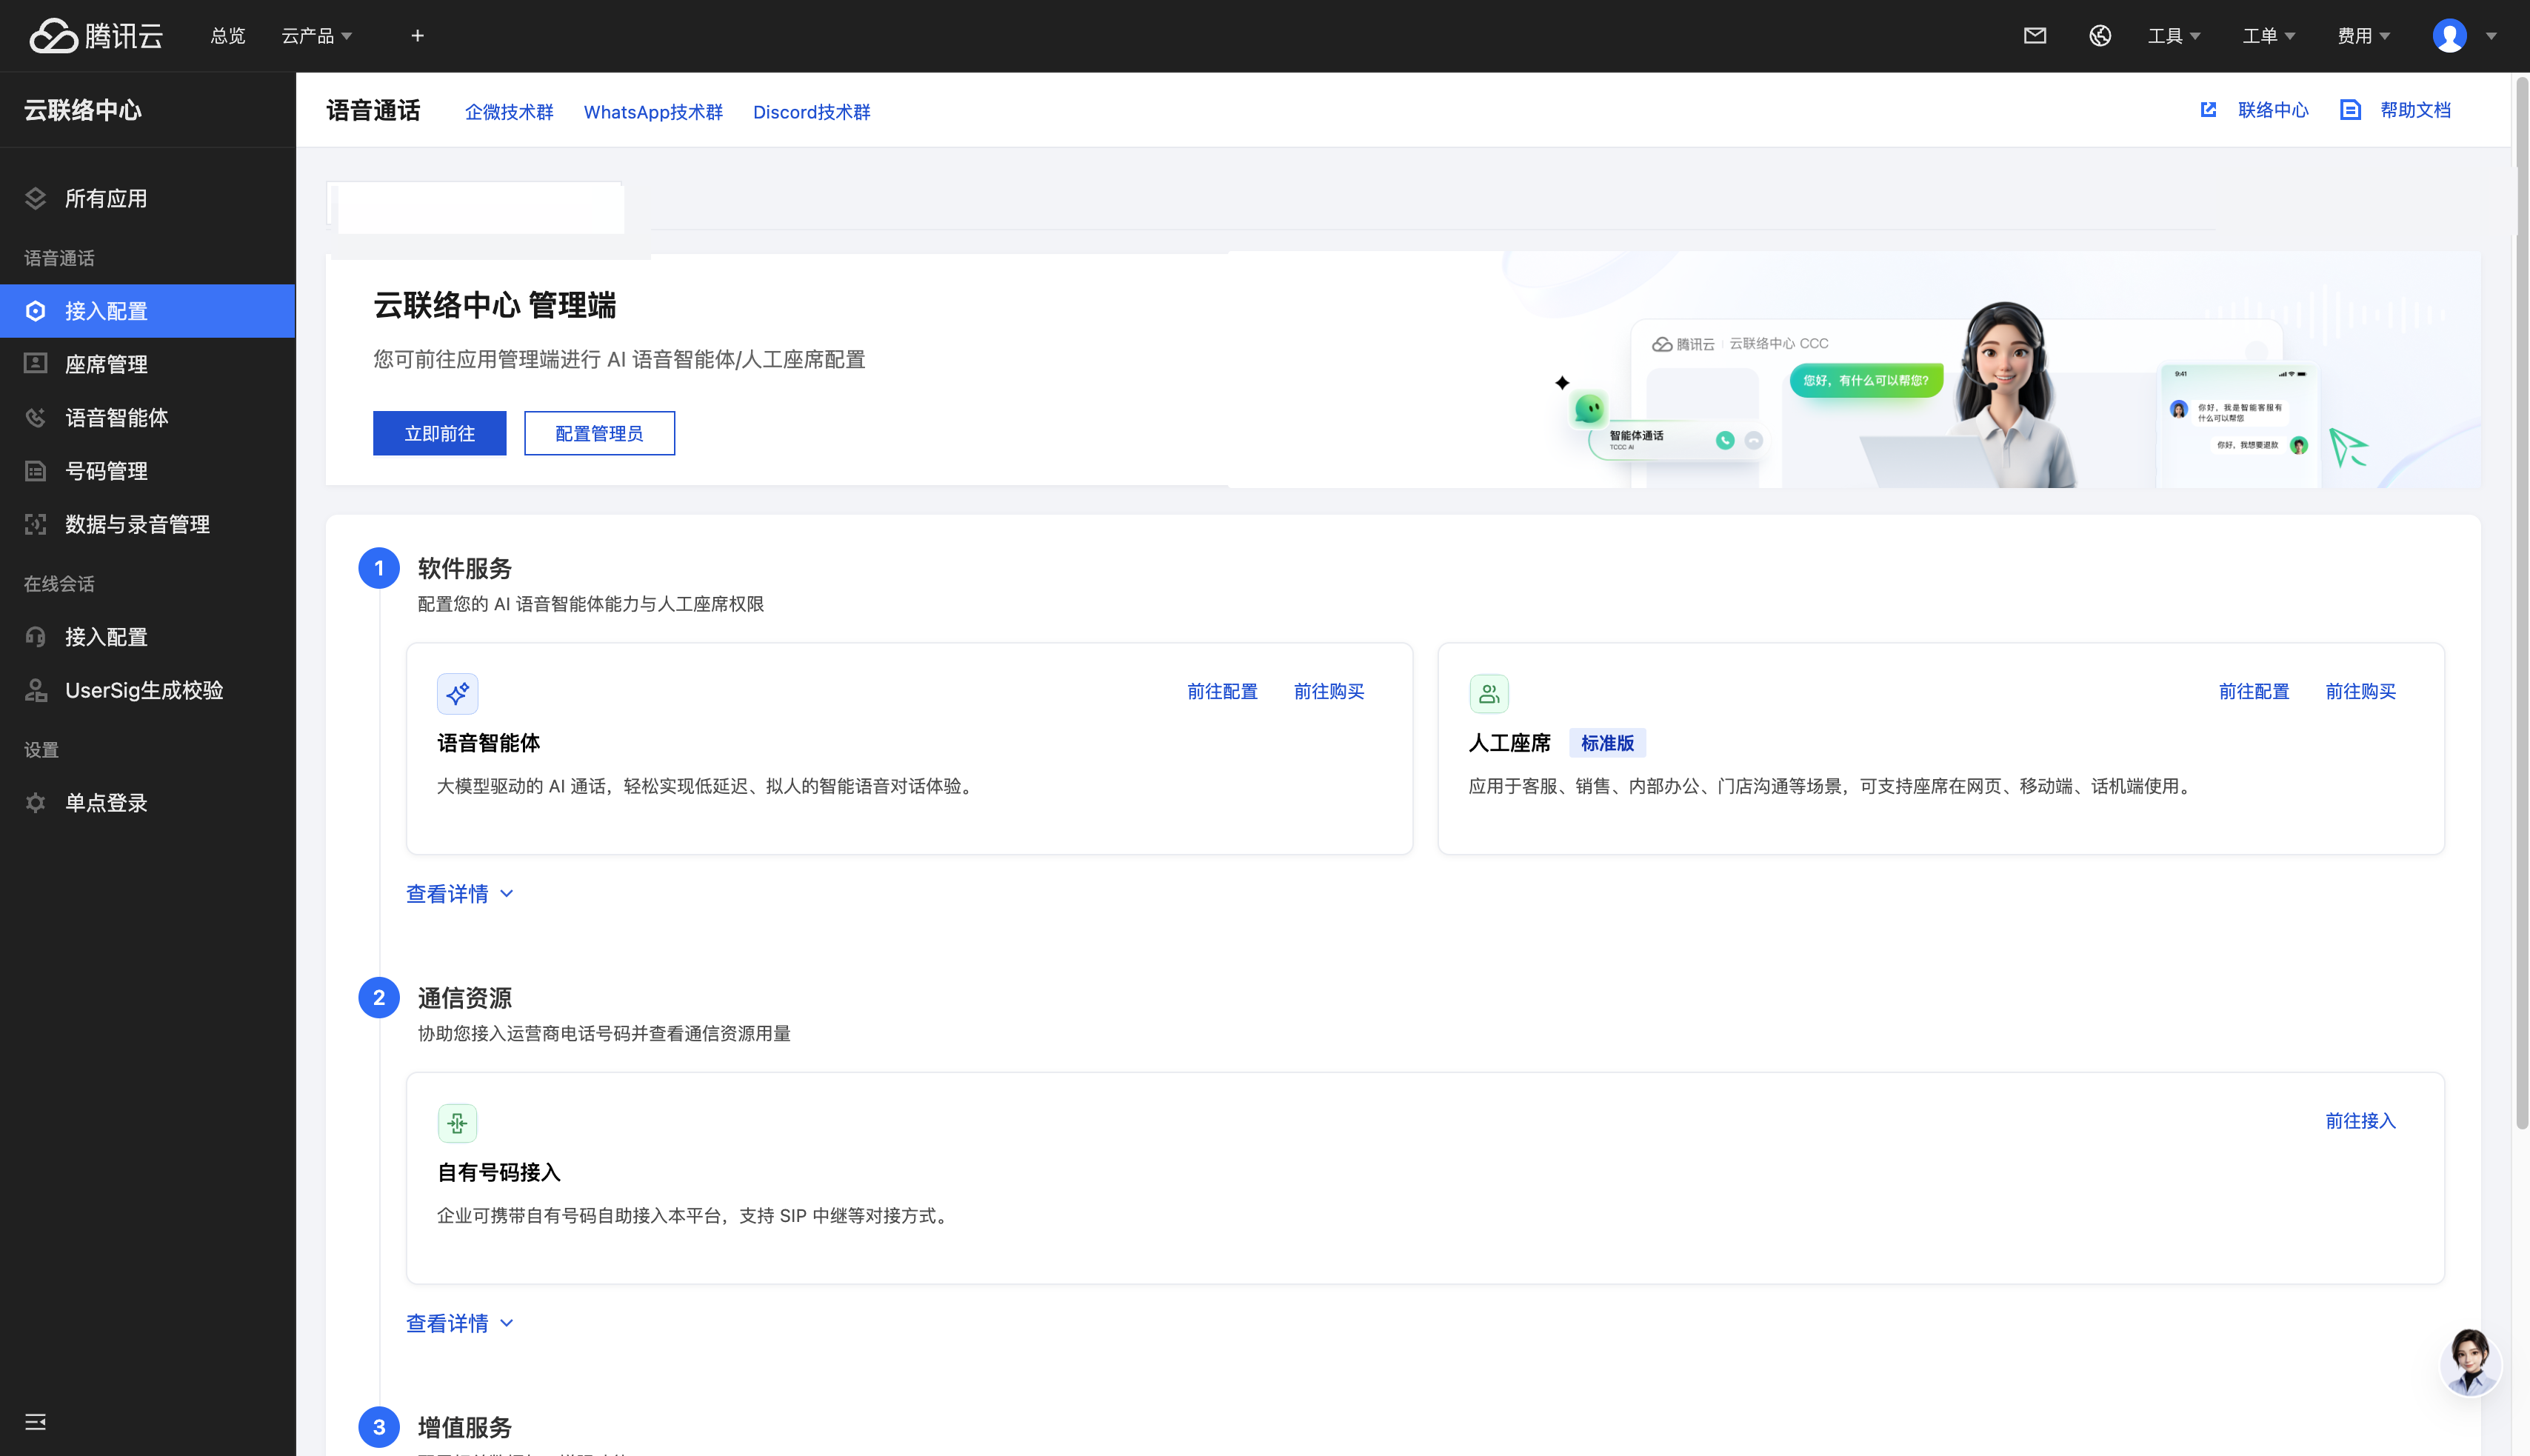2530x1456 pixels.
Task: Click the 帮助文档 document icon
Action: (x=2350, y=110)
